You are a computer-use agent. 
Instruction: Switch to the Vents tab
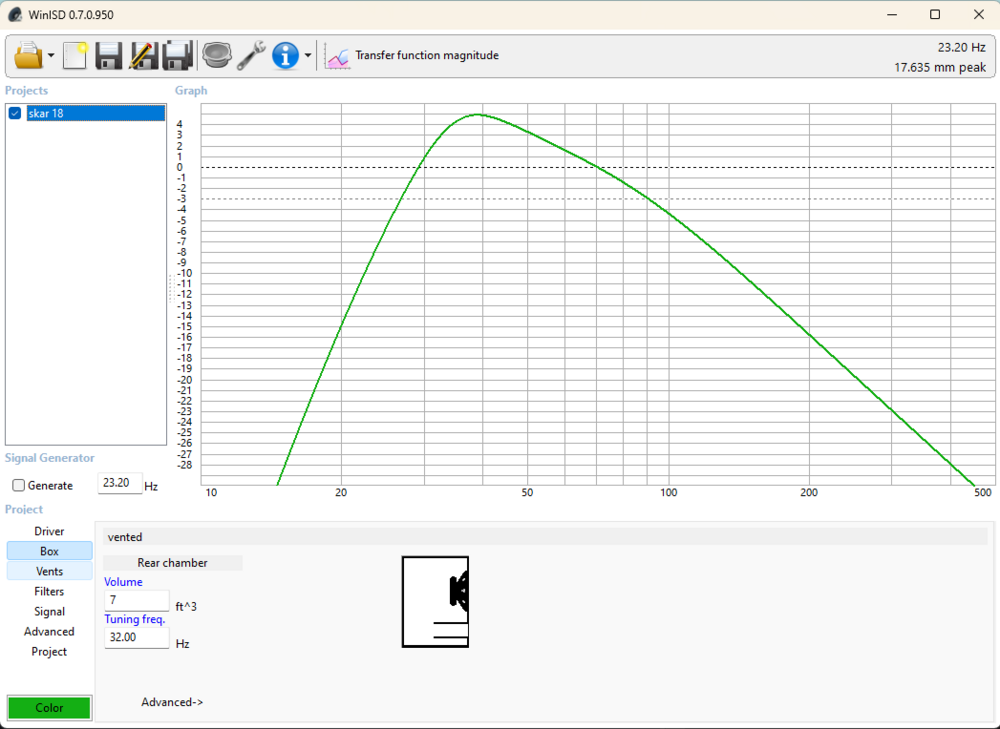pos(49,571)
